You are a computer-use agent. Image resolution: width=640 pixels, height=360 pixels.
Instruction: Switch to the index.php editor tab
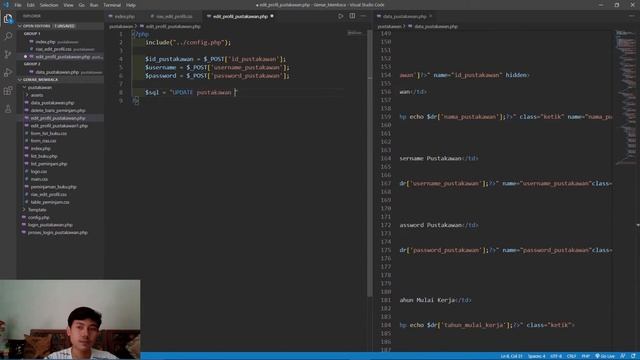pos(124,16)
